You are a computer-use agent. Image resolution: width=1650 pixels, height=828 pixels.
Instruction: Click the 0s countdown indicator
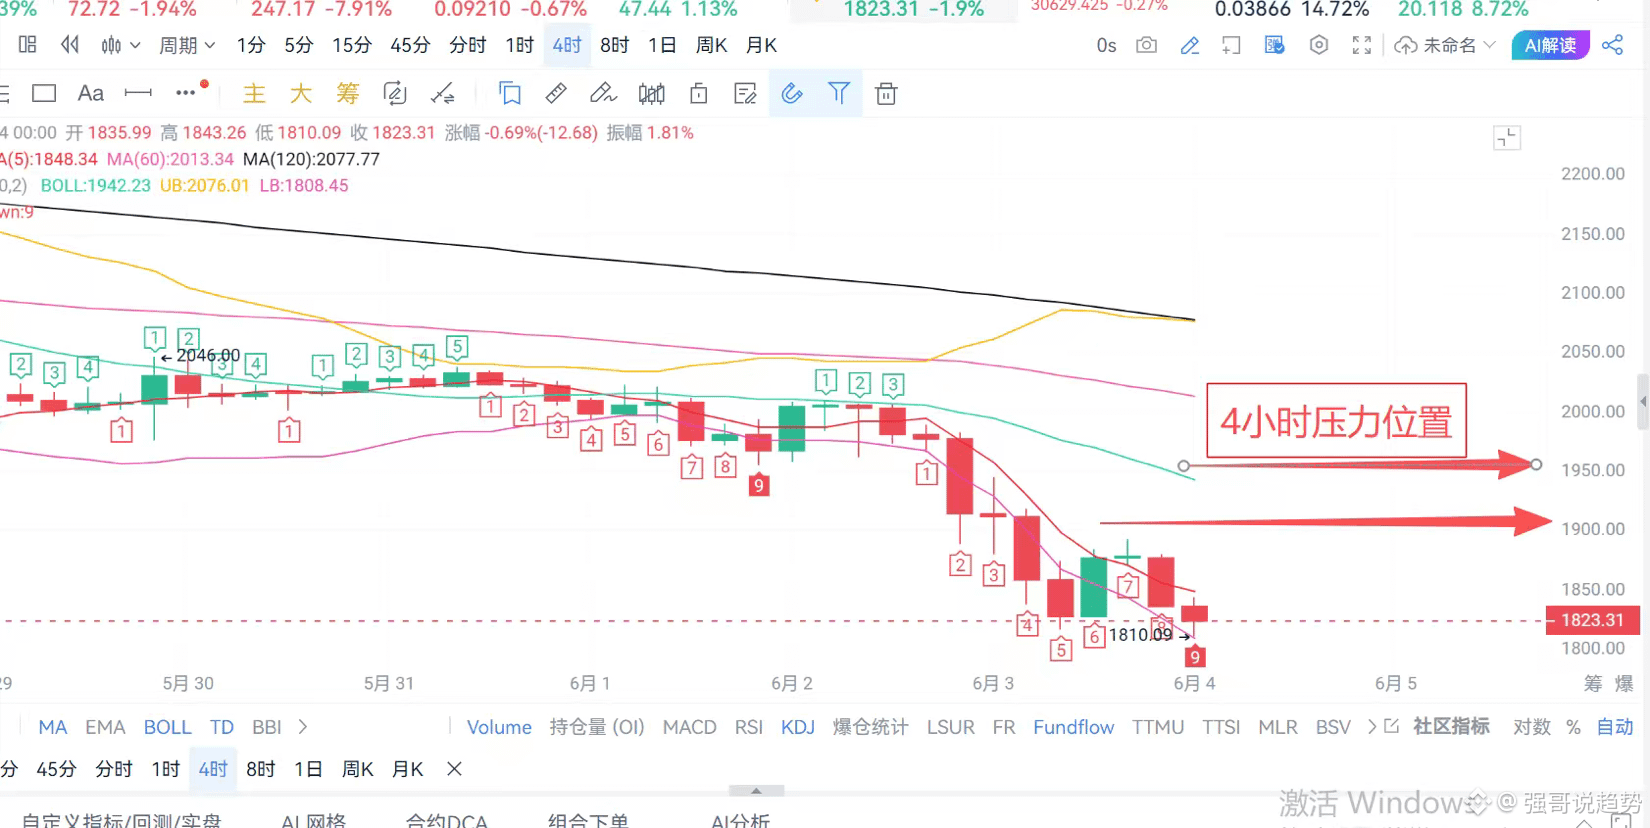tap(1106, 45)
